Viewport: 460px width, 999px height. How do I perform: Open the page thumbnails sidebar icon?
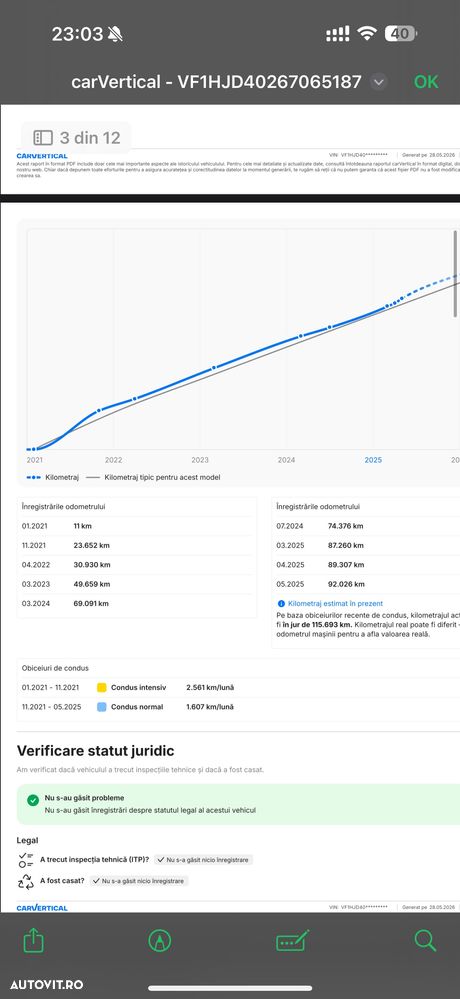tap(43, 138)
